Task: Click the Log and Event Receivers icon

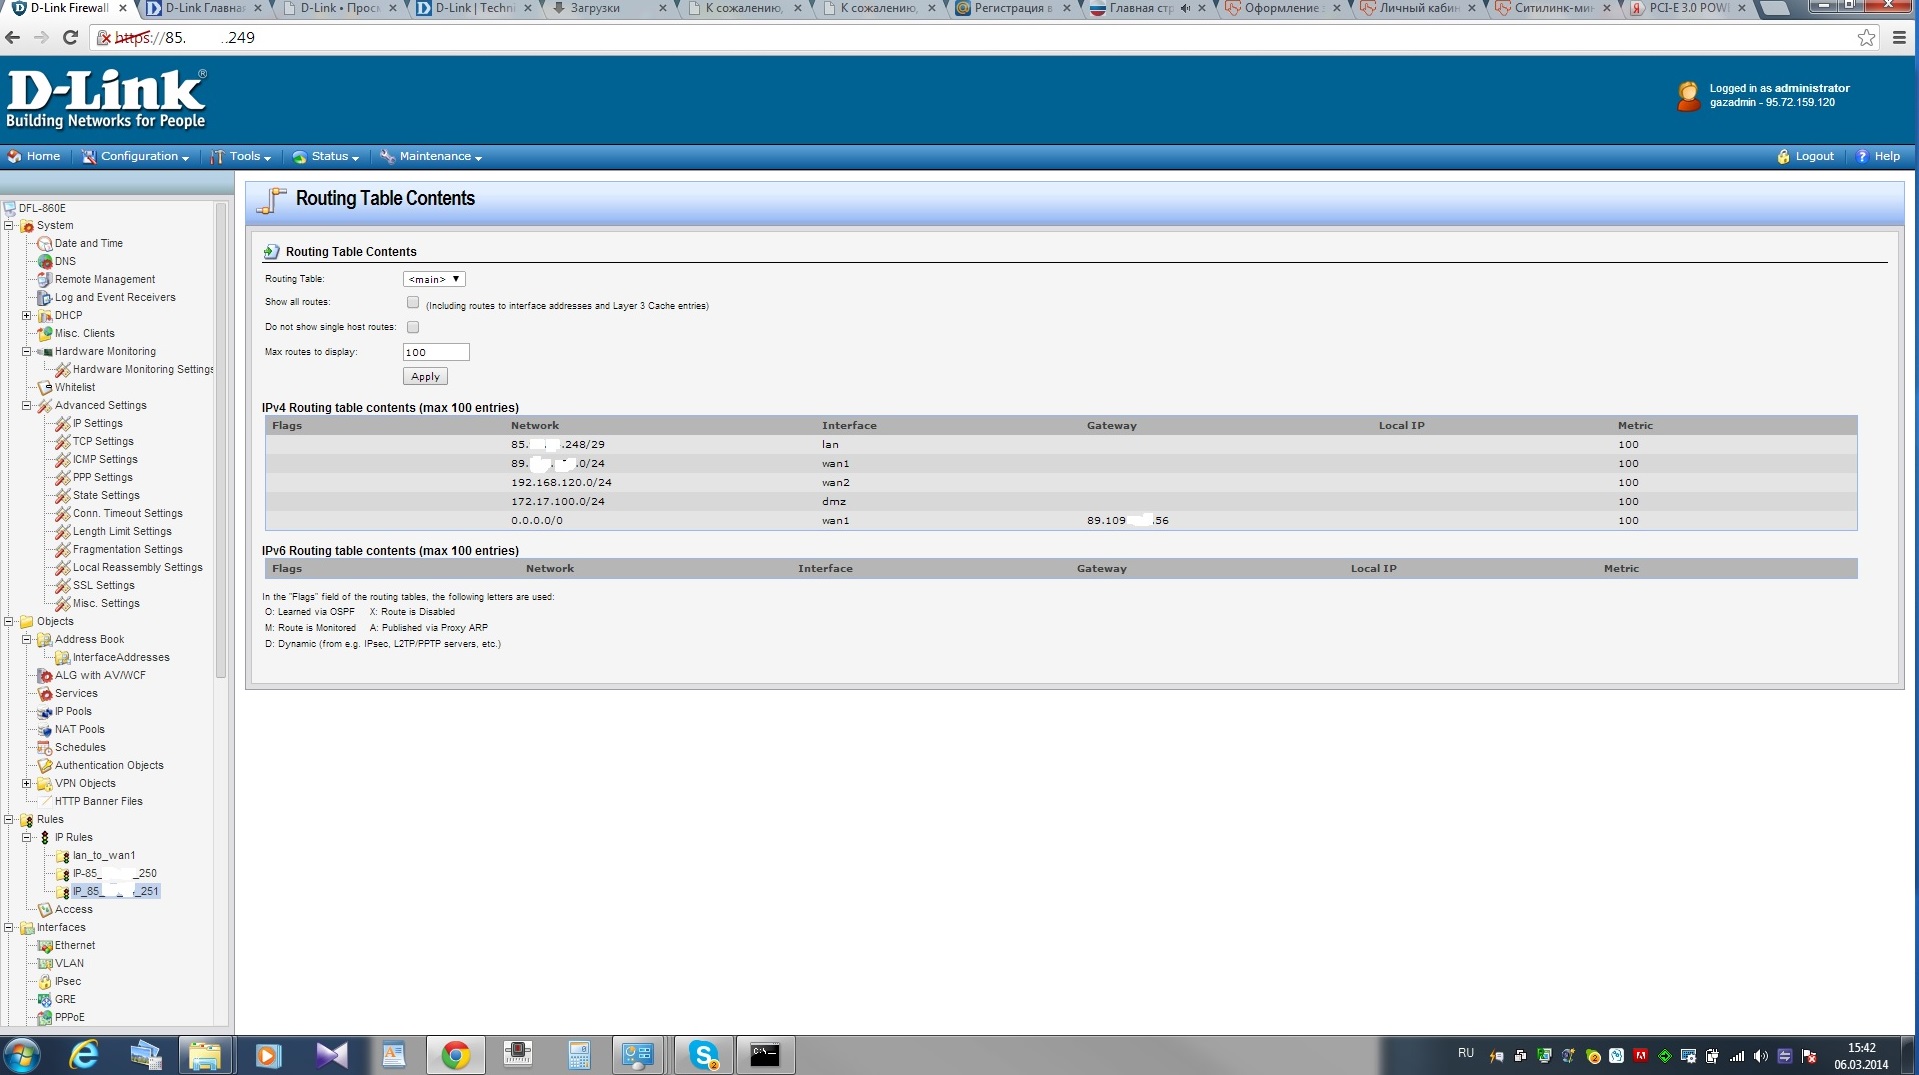Action: point(44,298)
